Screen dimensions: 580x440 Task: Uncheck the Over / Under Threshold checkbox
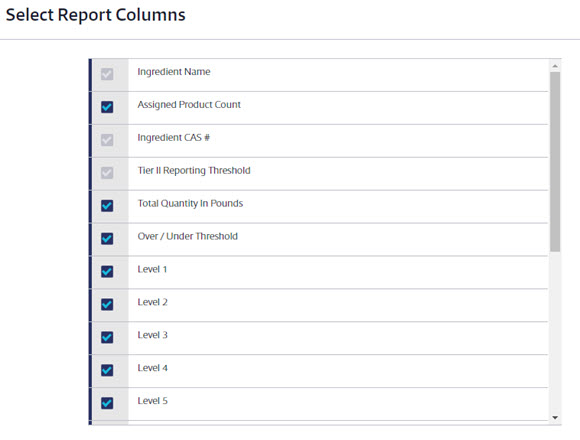pyautogui.click(x=107, y=239)
